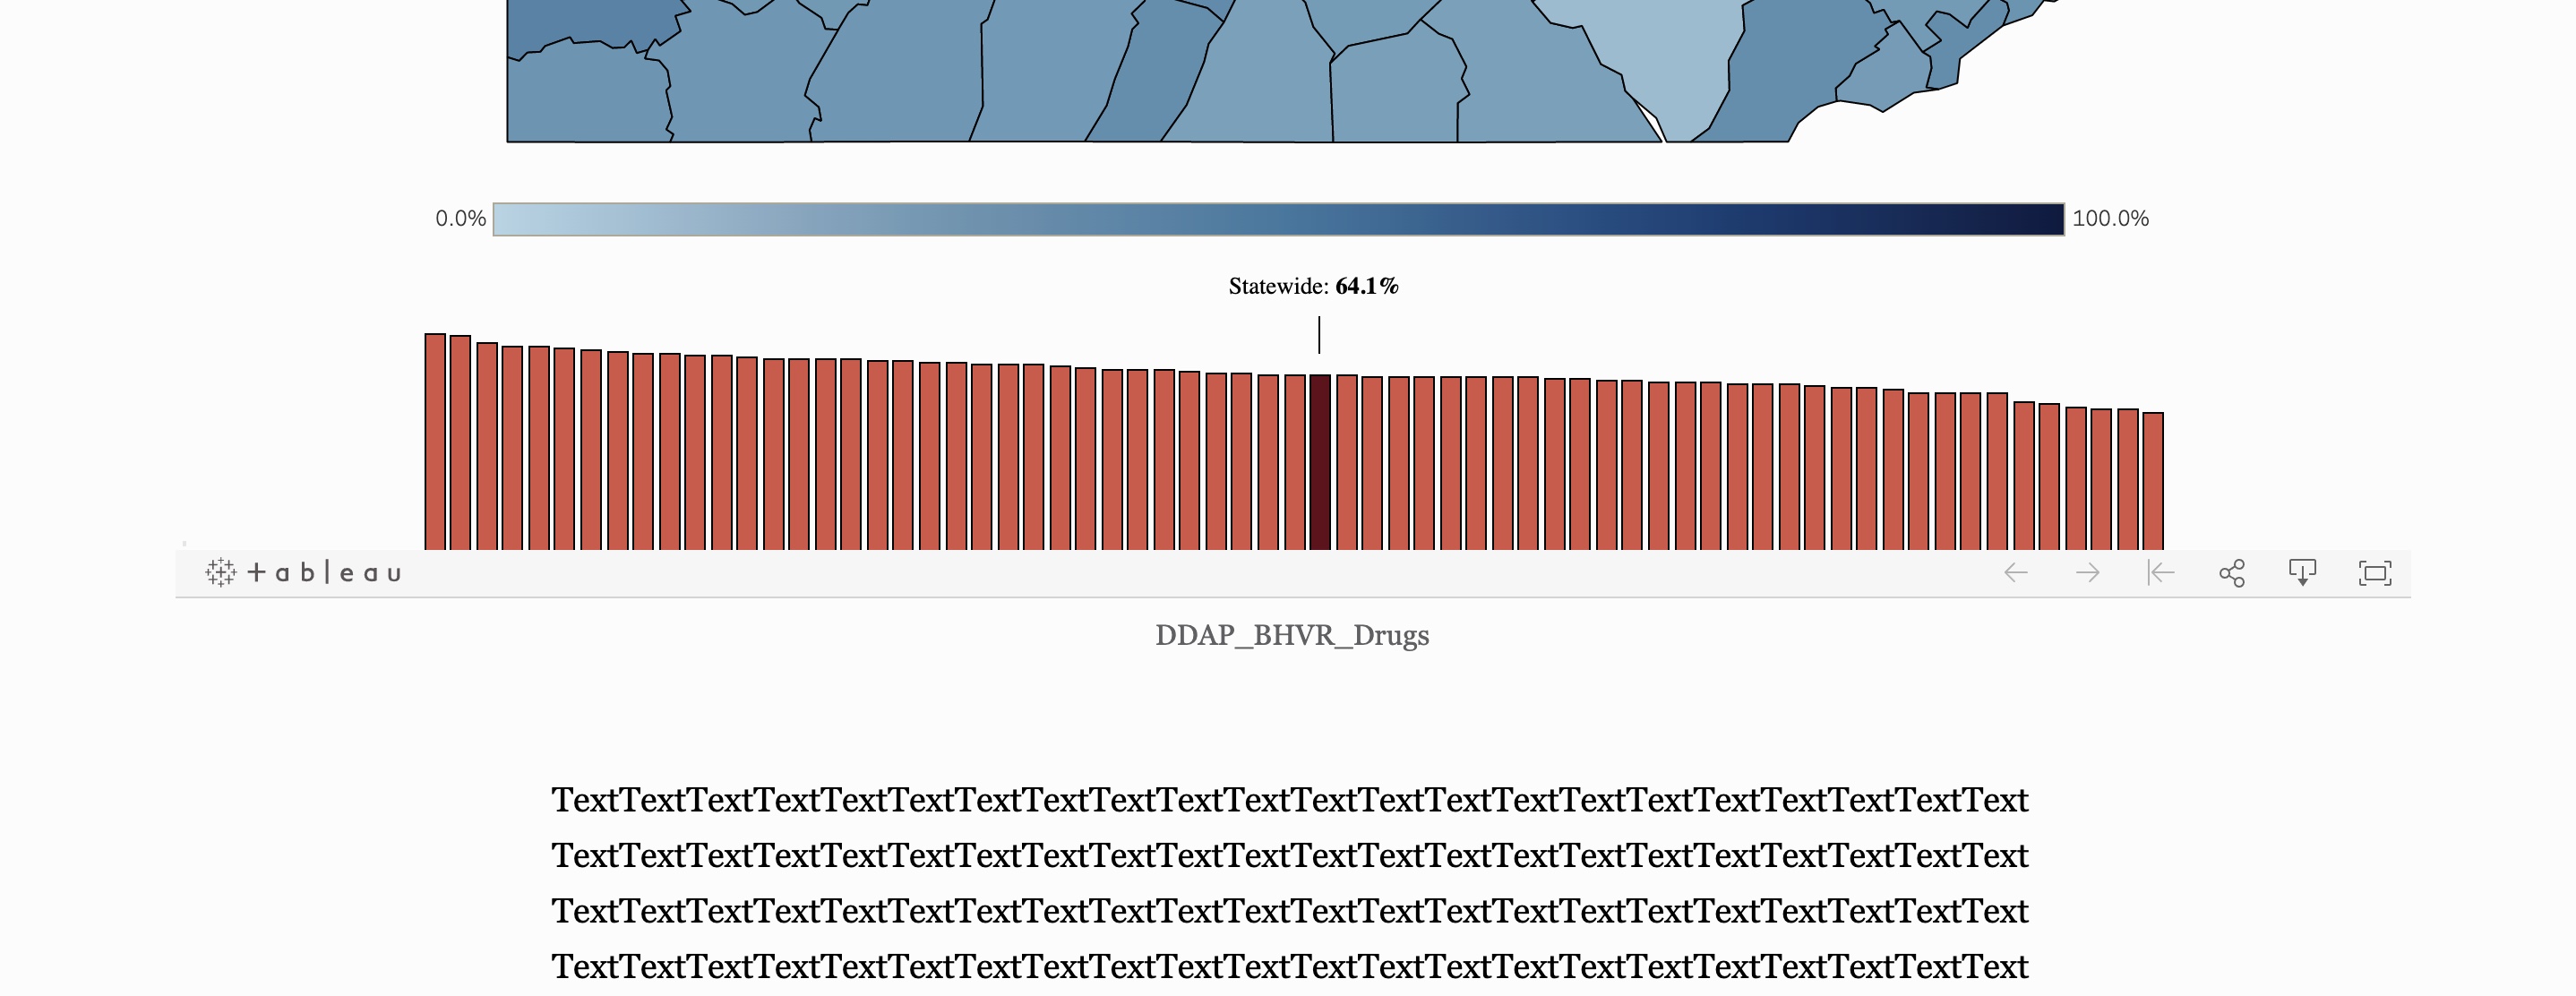Click the Tableau logo in footer

point(303,573)
